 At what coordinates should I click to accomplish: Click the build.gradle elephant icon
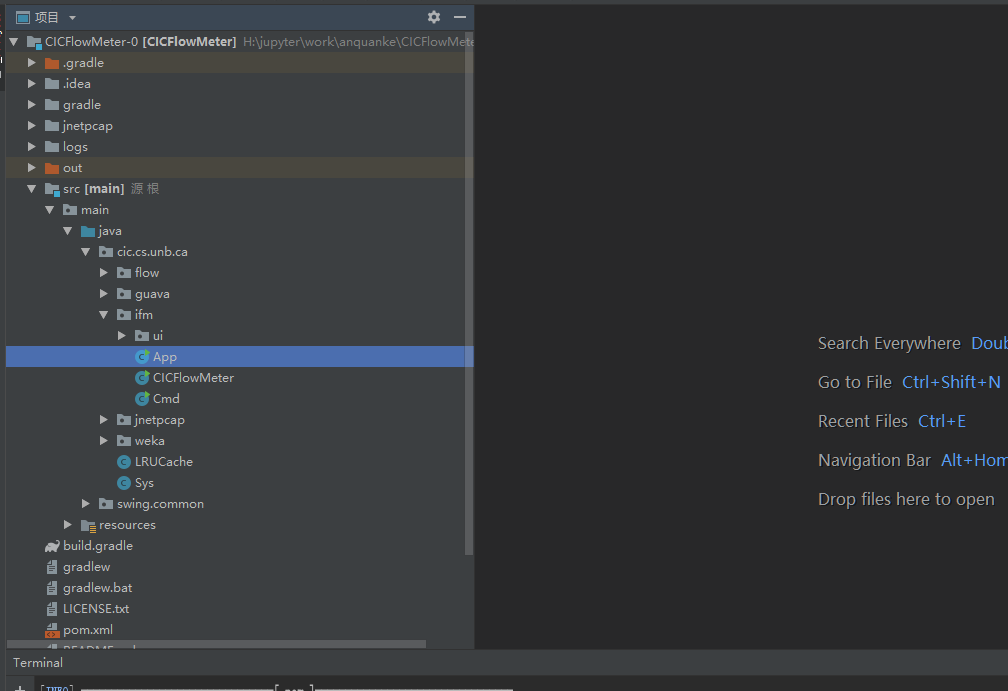tap(52, 546)
